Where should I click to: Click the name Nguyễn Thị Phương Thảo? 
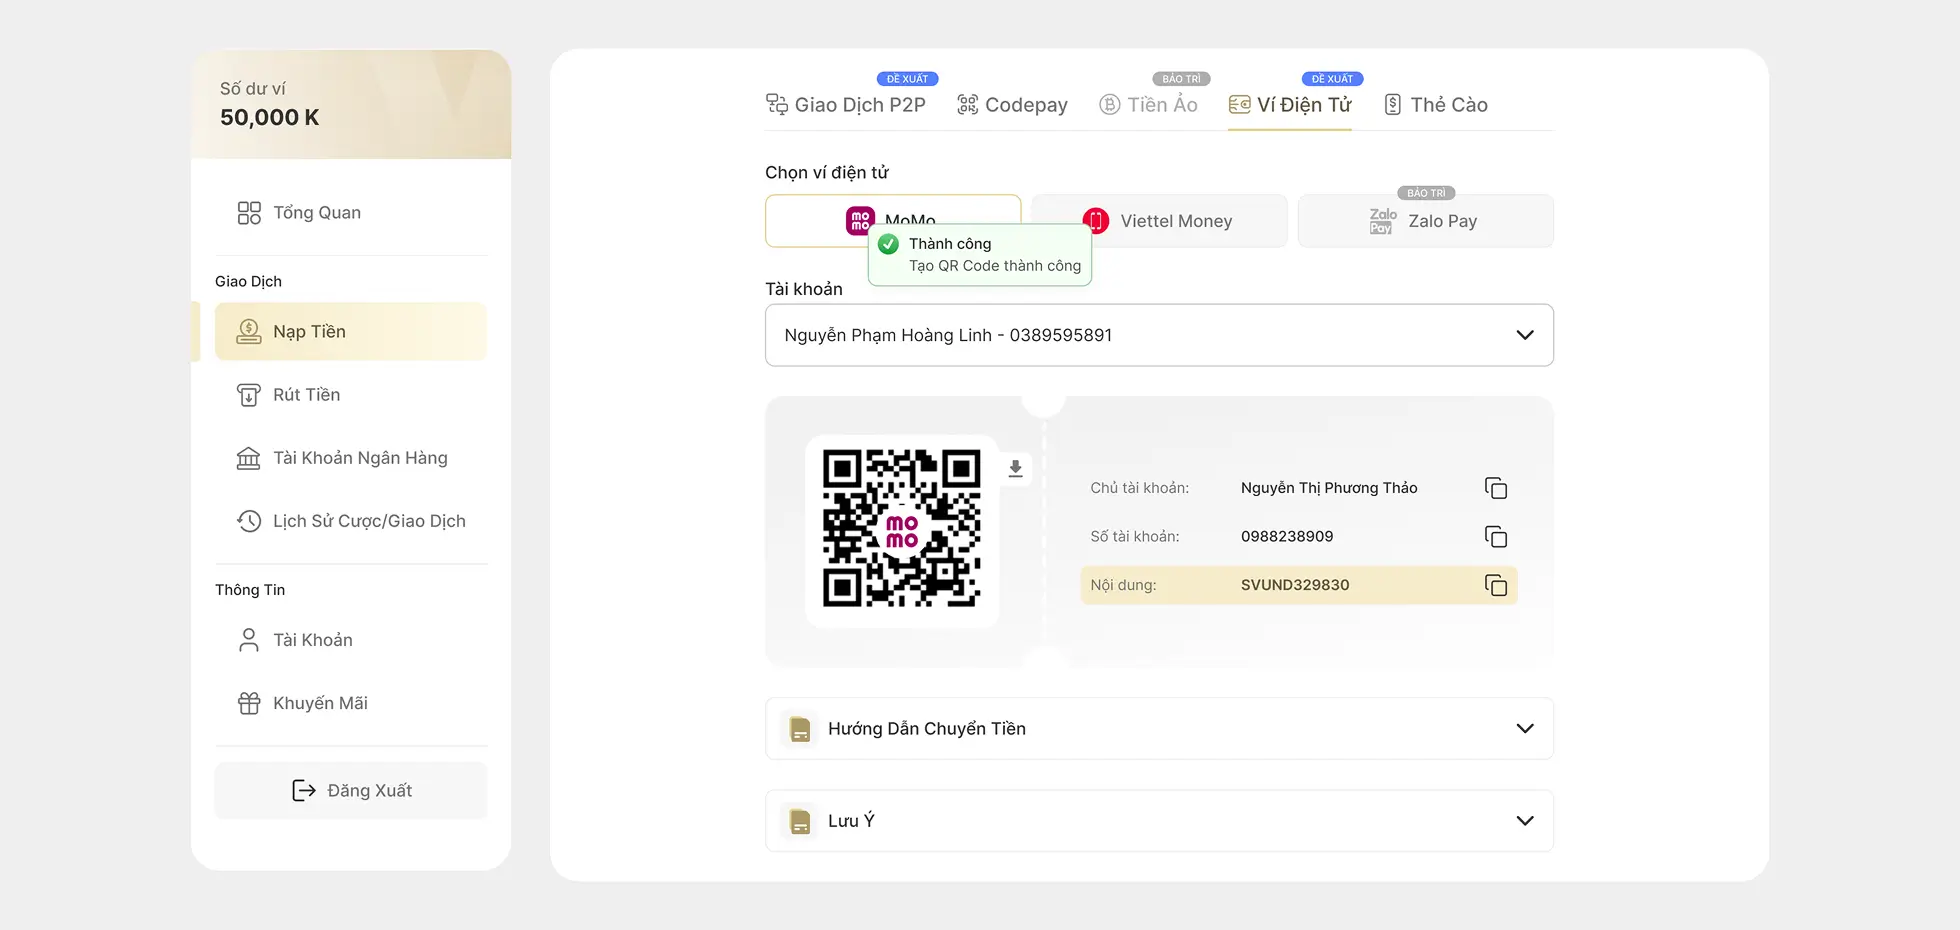[1329, 488]
